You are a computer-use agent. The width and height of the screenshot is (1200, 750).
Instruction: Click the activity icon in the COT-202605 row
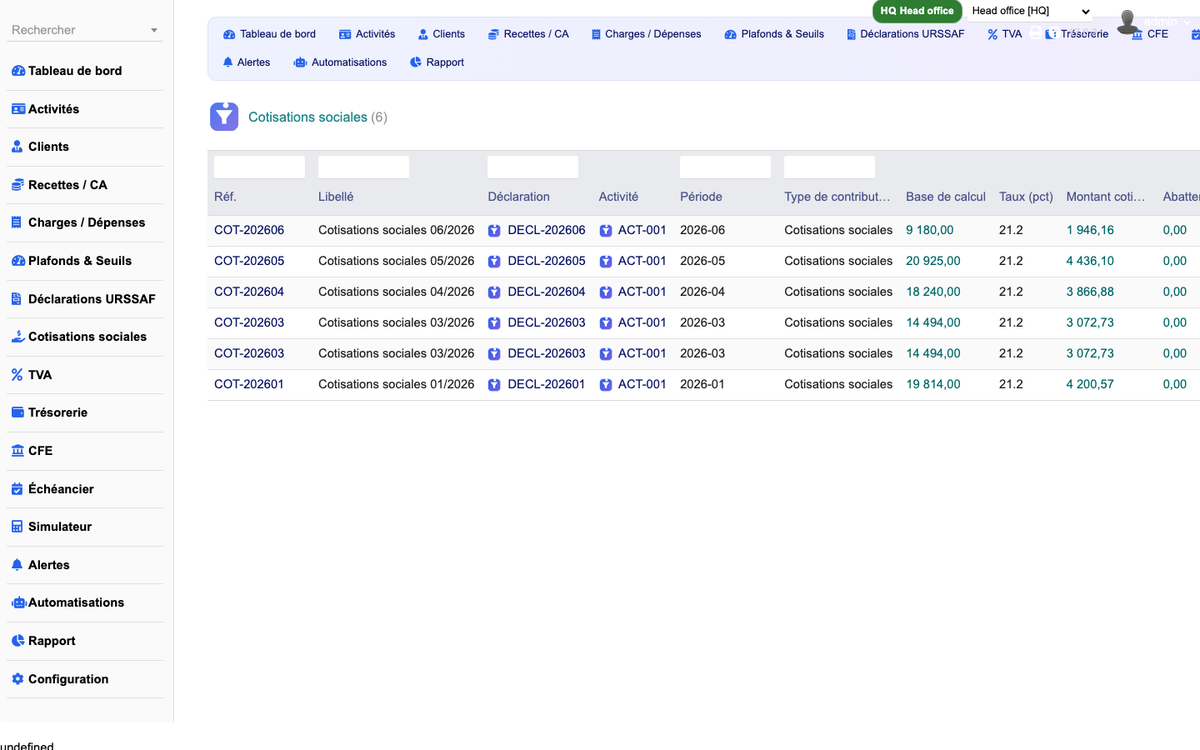(605, 261)
